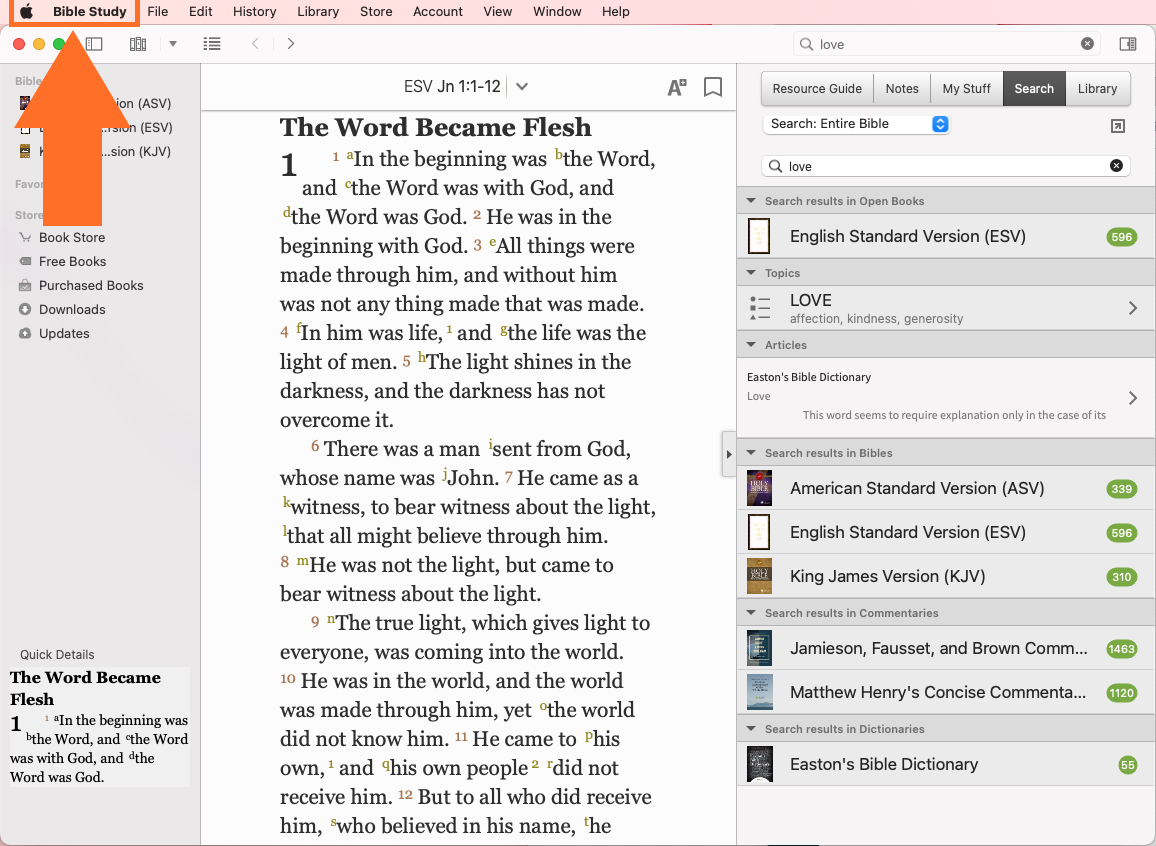Open Free Books in the sidebar
Screen dimensions: 1156x846
coord(72,262)
